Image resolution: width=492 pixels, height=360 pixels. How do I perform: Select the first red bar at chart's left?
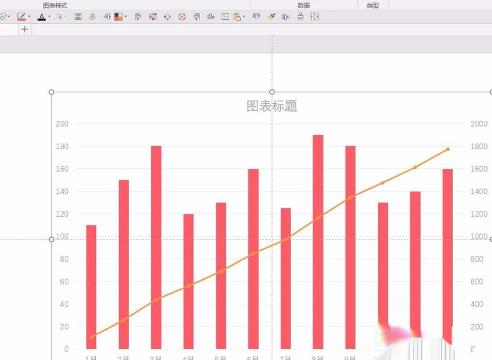pyautogui.click(x=91, y=287)
